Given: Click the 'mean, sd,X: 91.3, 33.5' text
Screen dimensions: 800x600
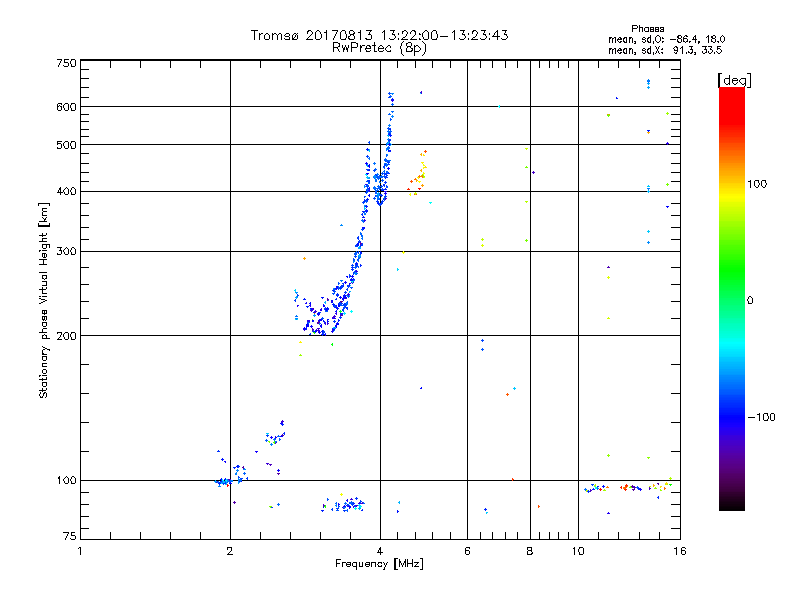Looking at the screenshot, I should pyautogui.click(x=665, y=50).
